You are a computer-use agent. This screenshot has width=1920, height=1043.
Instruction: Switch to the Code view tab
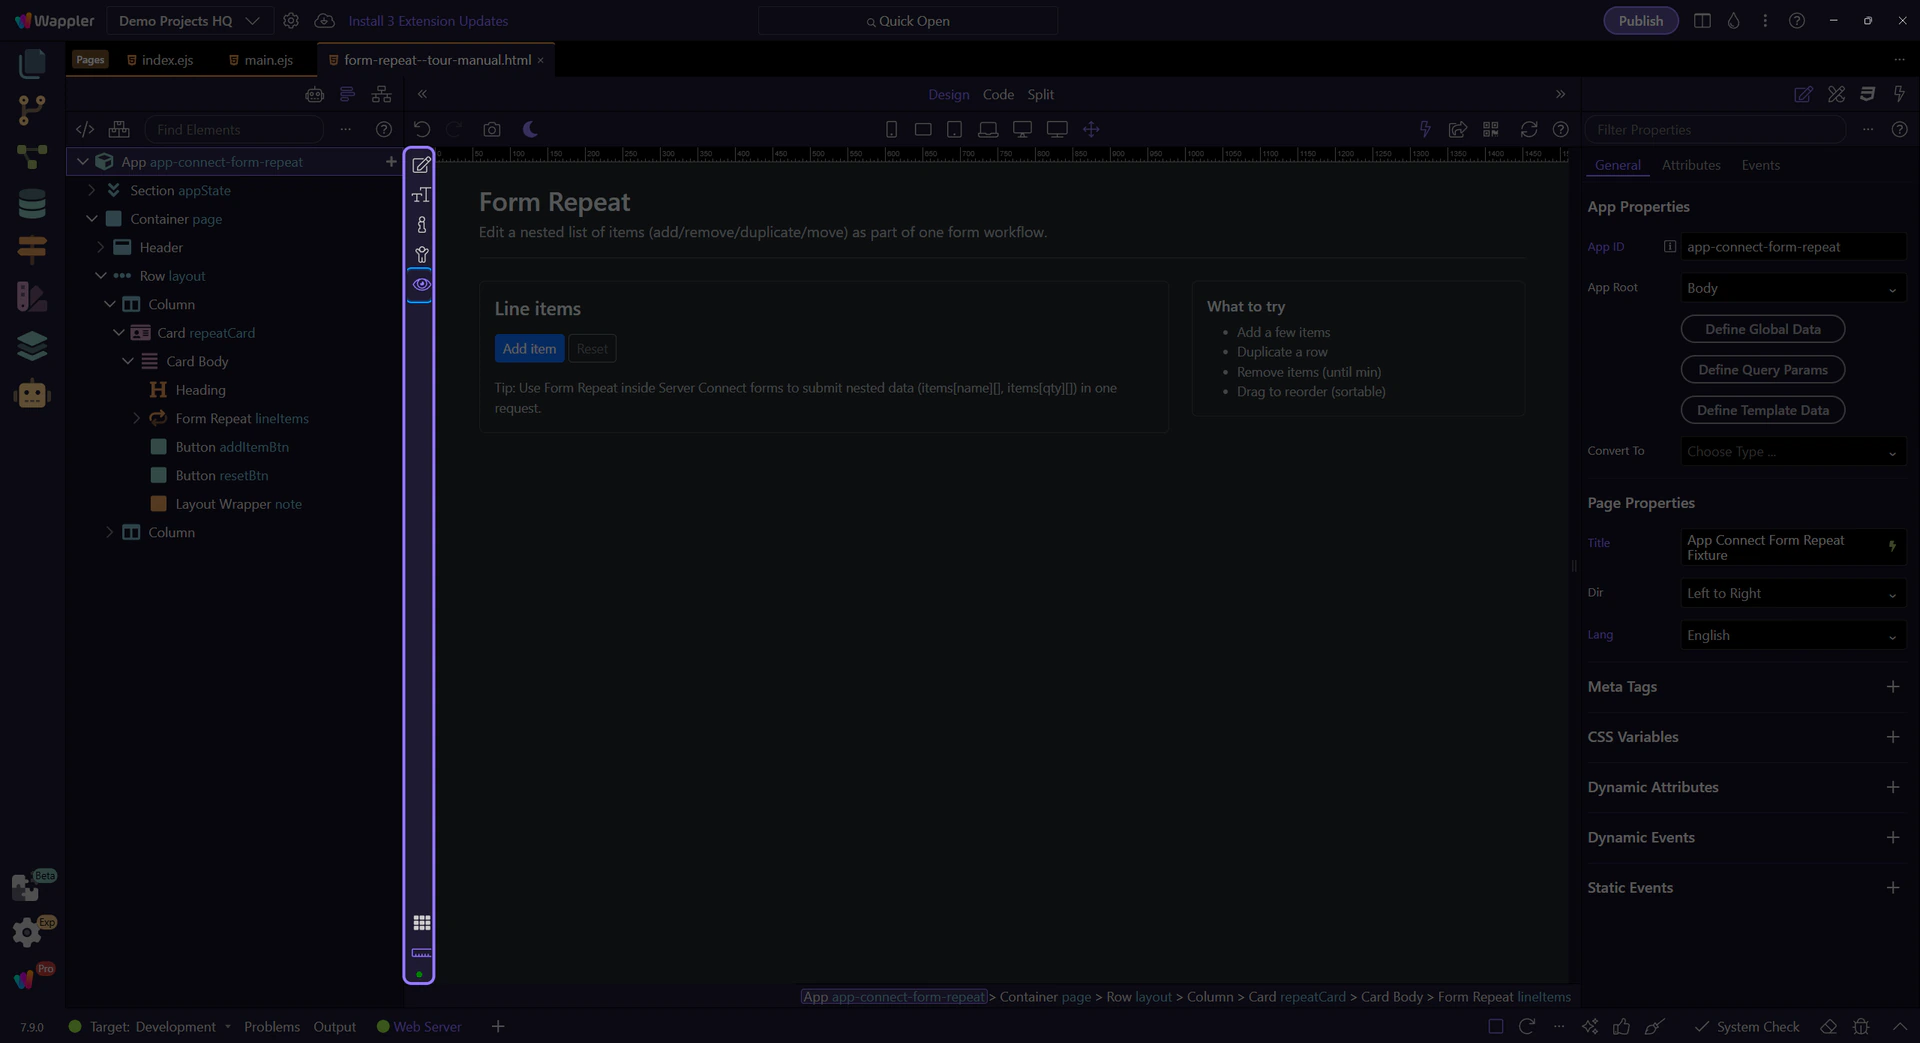tap(997, 94)
